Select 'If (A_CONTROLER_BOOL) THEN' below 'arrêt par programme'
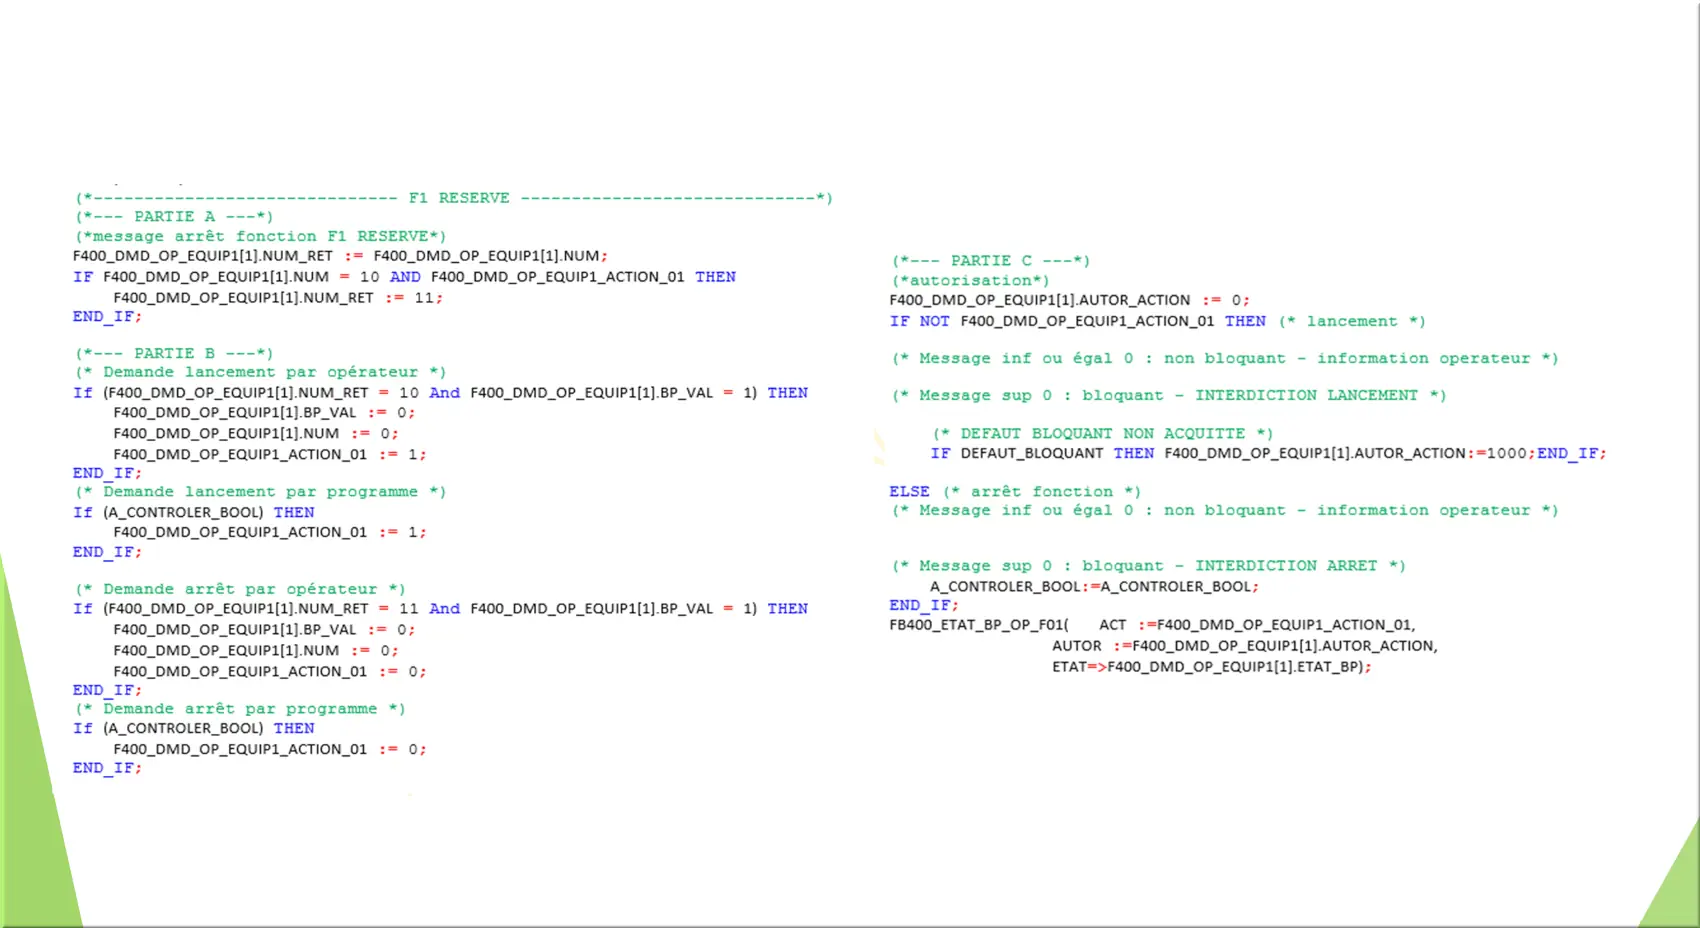Screen dimensions: 1700x928 [x=193, y=729]
